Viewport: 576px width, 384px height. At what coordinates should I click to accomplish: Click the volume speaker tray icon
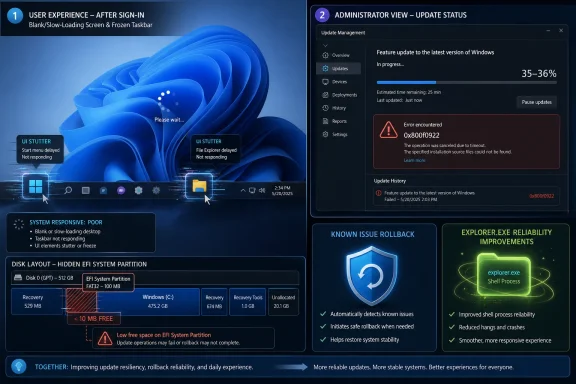262,190
